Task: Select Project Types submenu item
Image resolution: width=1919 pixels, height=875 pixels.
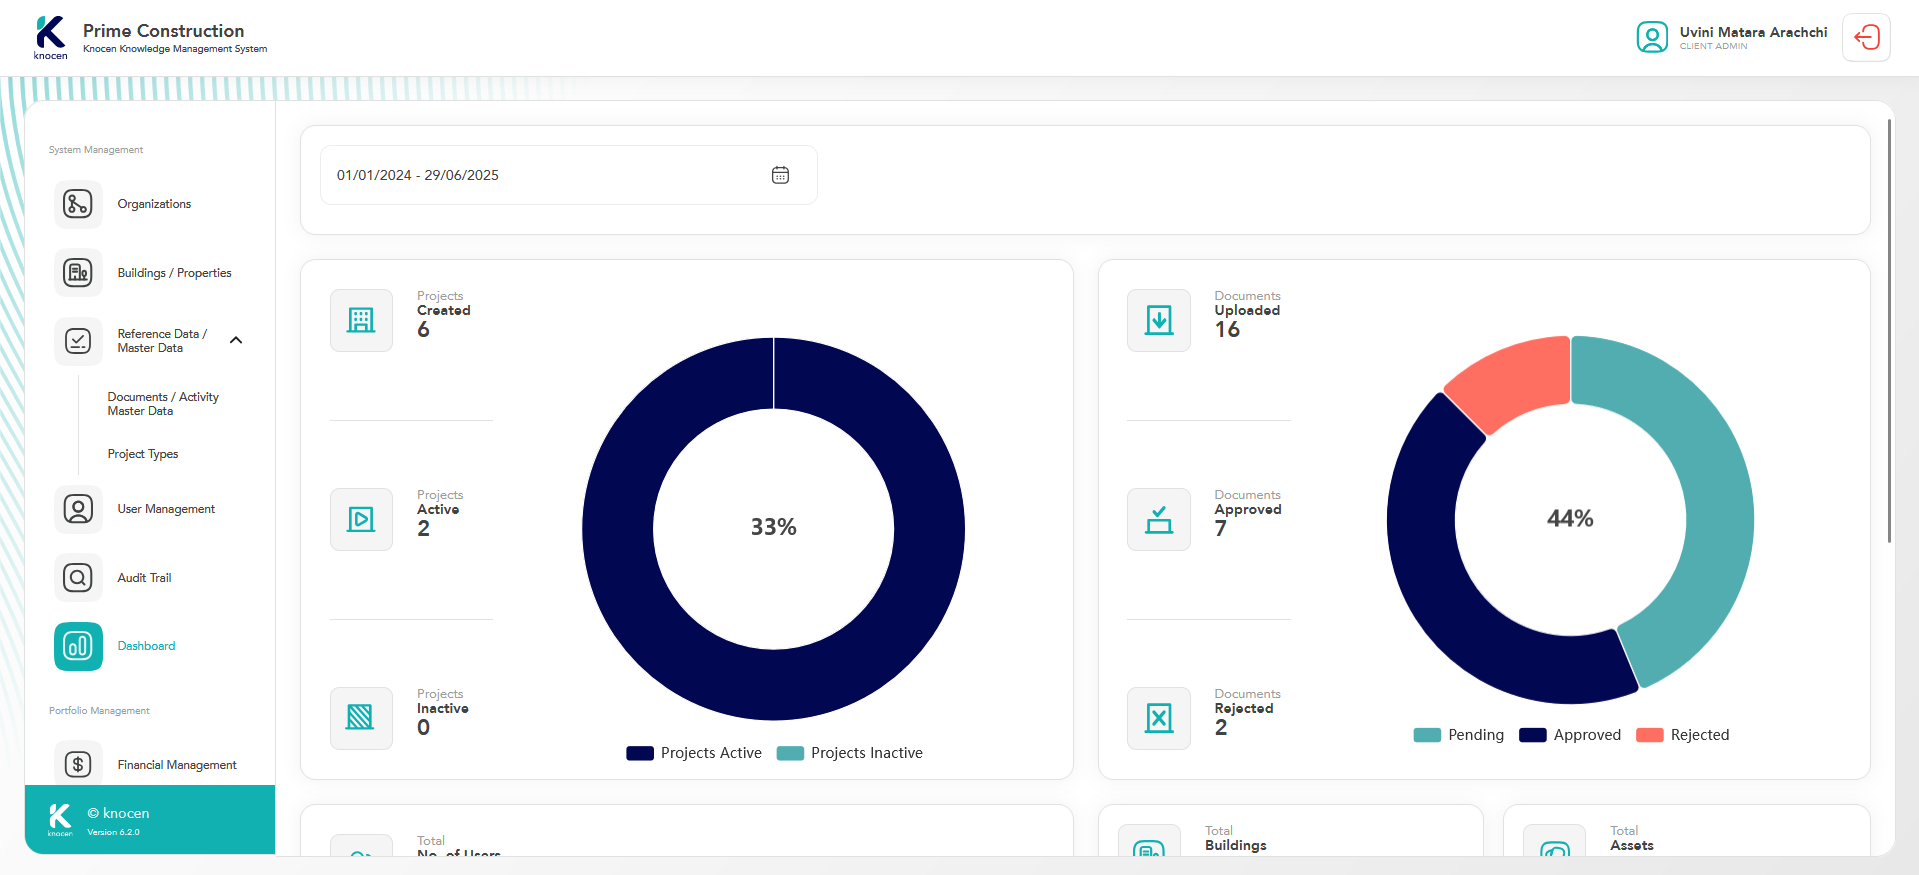Action: (143, 454)
